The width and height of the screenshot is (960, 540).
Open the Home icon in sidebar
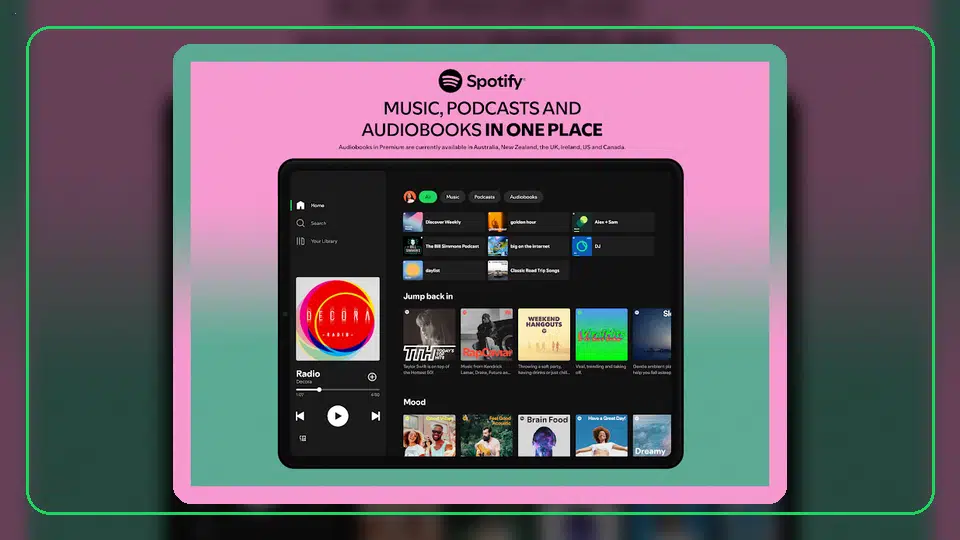[x=301, y=205]
